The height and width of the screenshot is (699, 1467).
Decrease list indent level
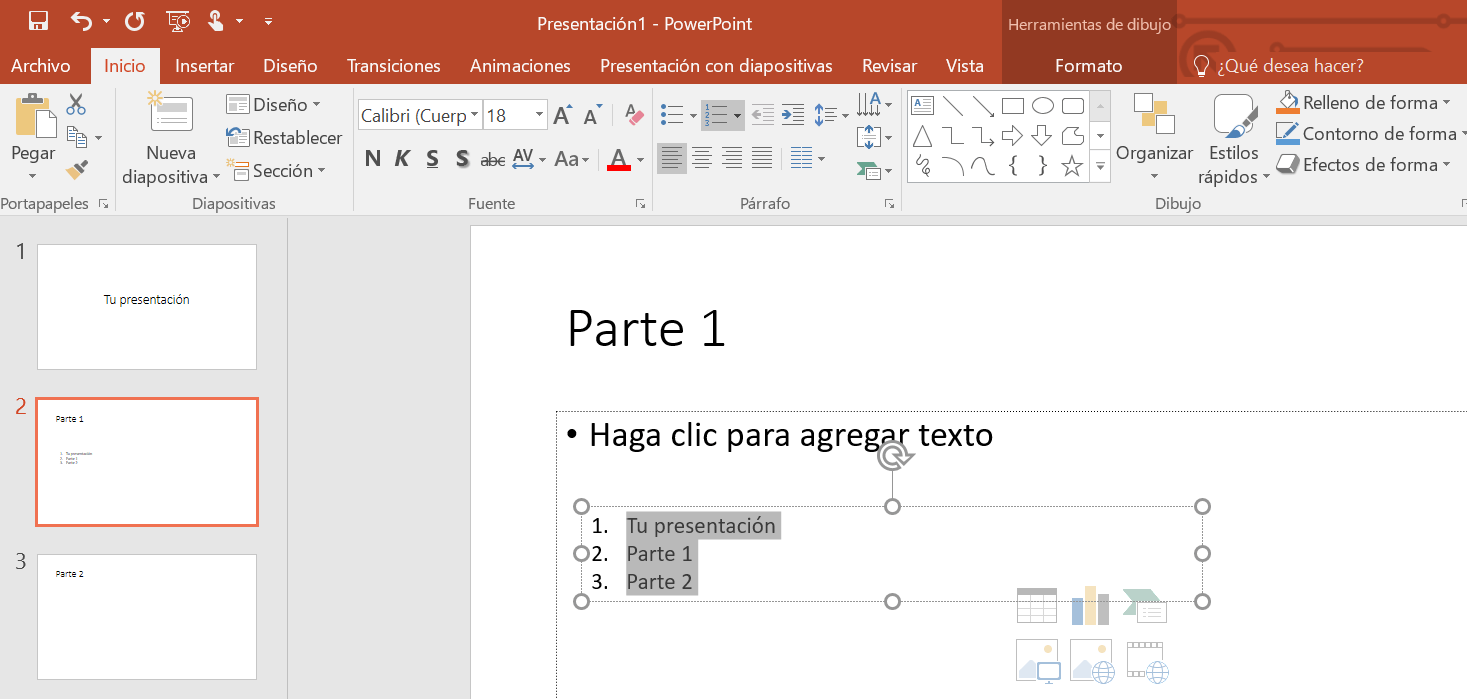(762, 115)
